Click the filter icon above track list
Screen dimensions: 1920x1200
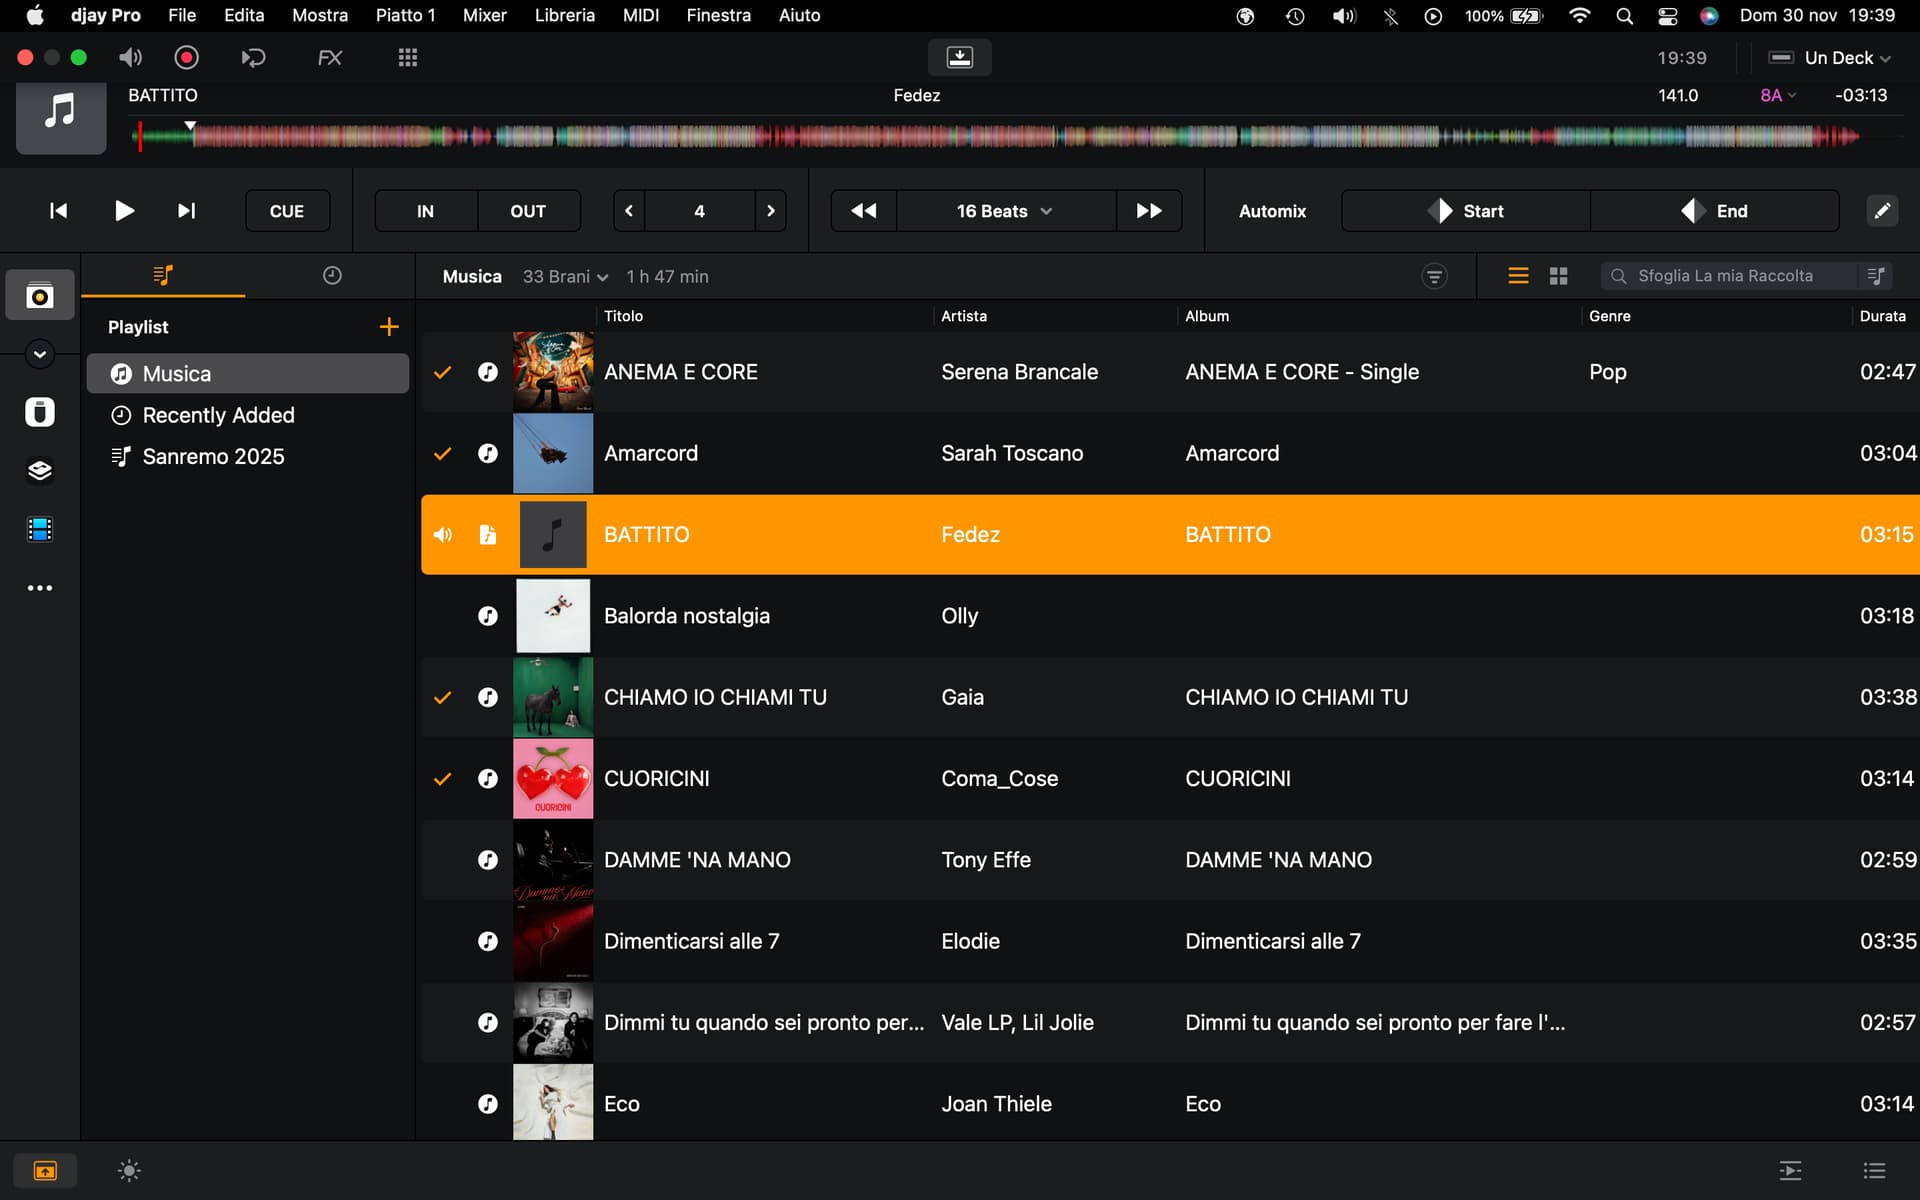(x=1434, y=276)
